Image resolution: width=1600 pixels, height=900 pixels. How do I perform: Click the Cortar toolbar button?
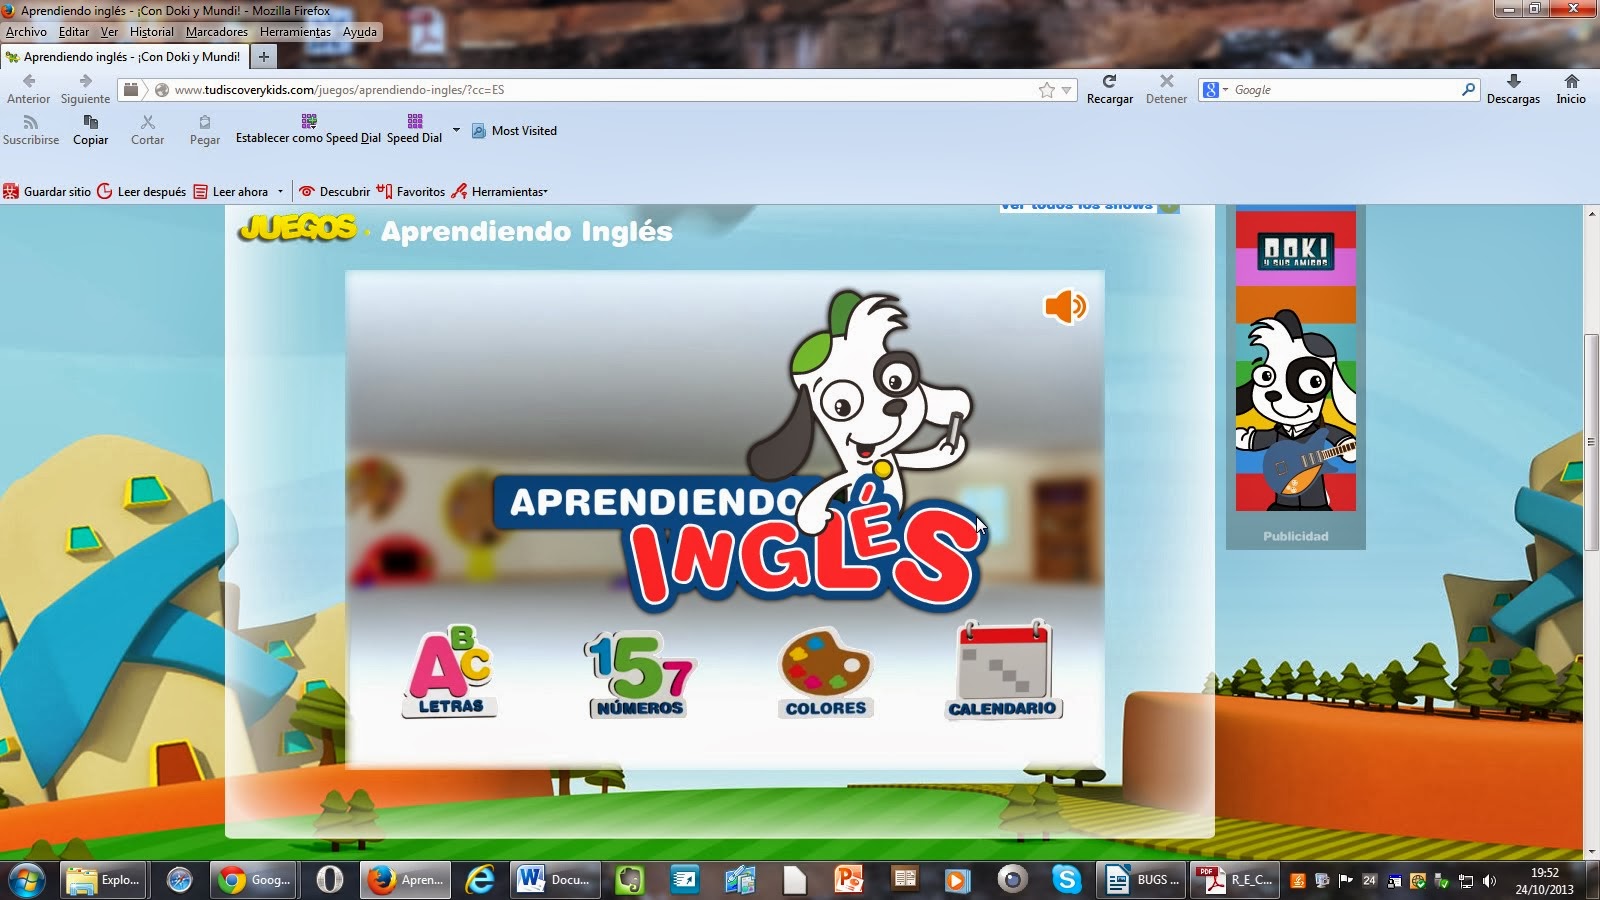tap(147, 130)
